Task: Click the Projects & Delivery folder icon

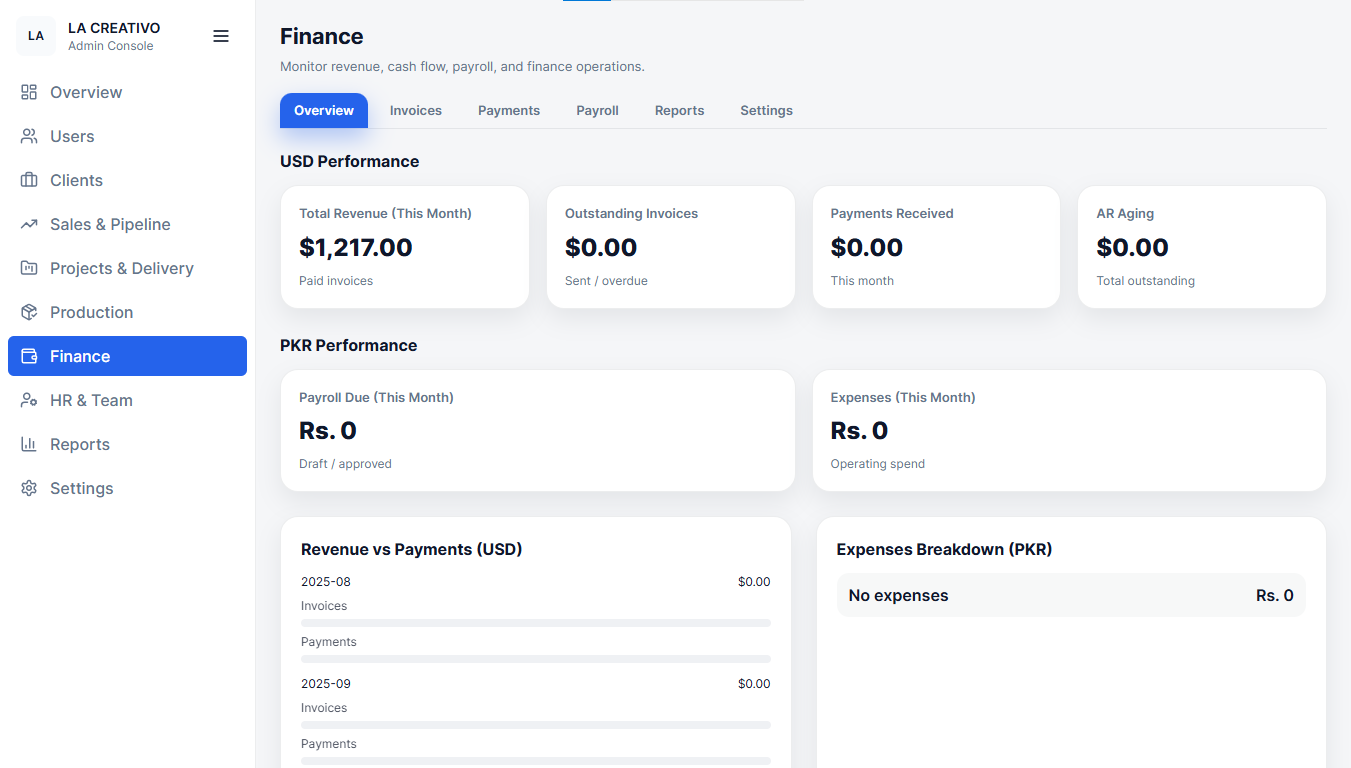Action: pos(29,268)
